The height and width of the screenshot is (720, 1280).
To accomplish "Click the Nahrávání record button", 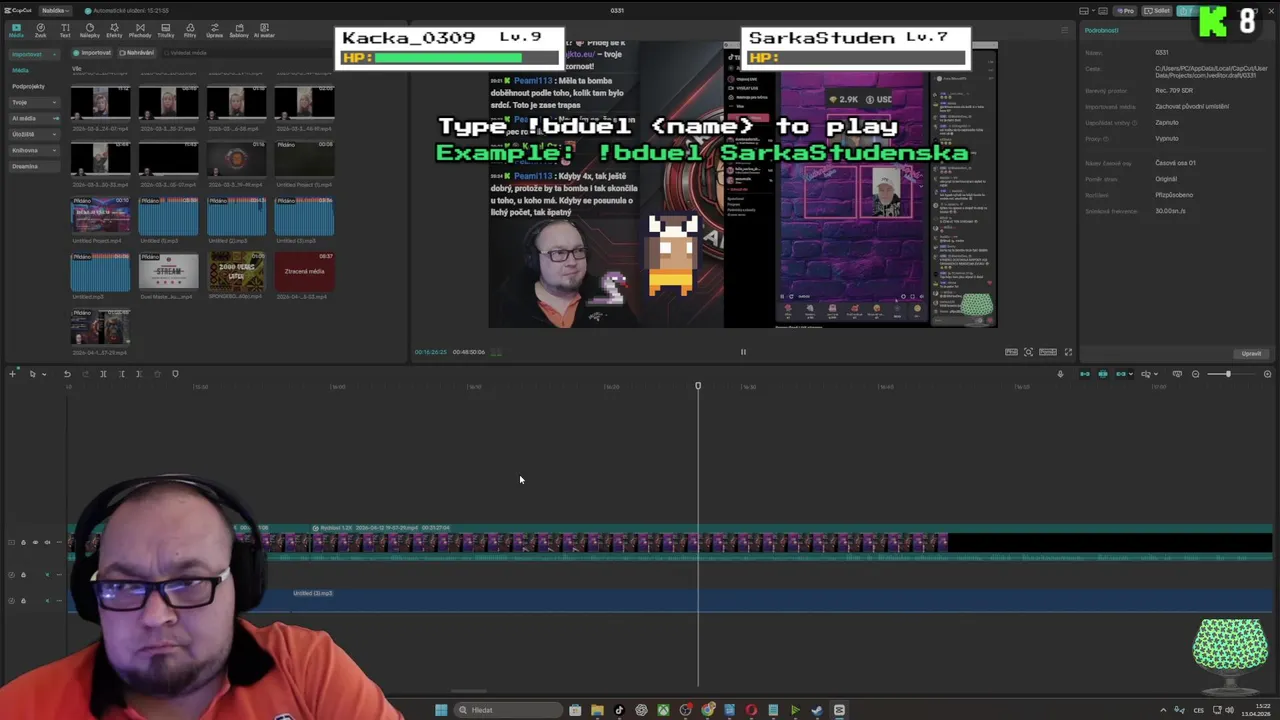I will 137,53.
